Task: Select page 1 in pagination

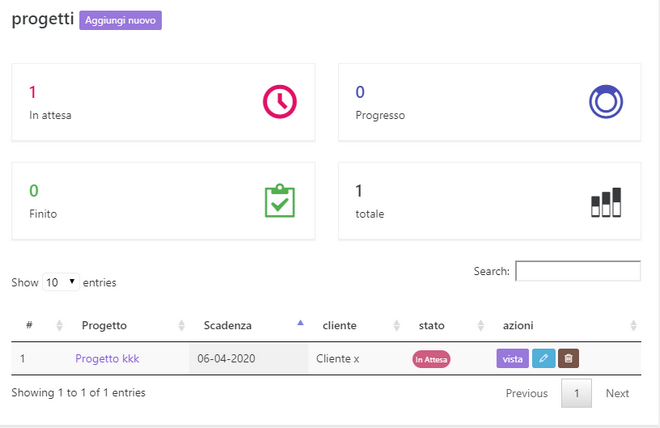Action: click(x=576, y=393)
